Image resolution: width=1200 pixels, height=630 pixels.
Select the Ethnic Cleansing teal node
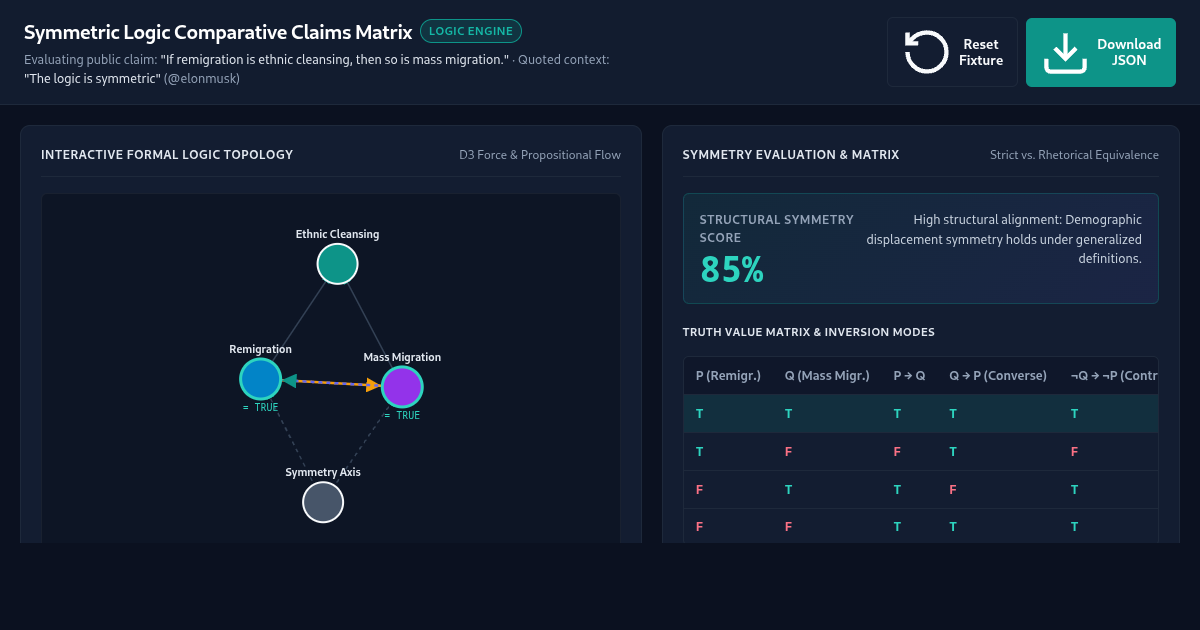point(337,264)
